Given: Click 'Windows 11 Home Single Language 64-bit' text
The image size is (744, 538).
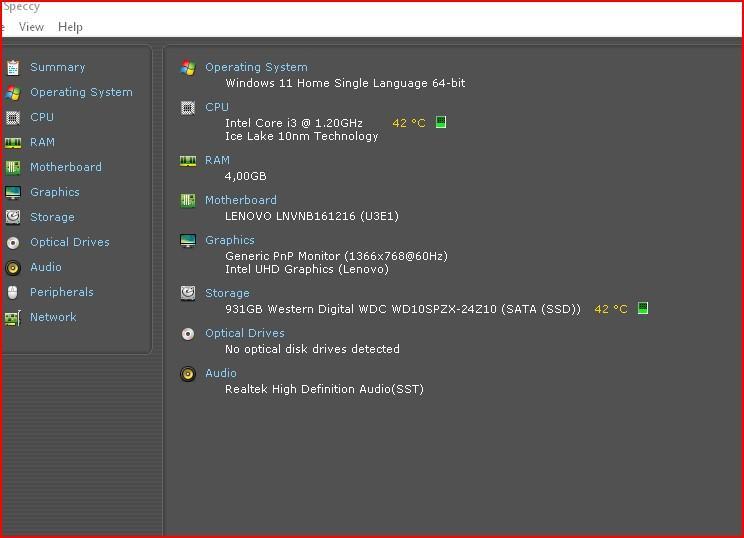Looking at the screenshot, I should pos(345,83).
